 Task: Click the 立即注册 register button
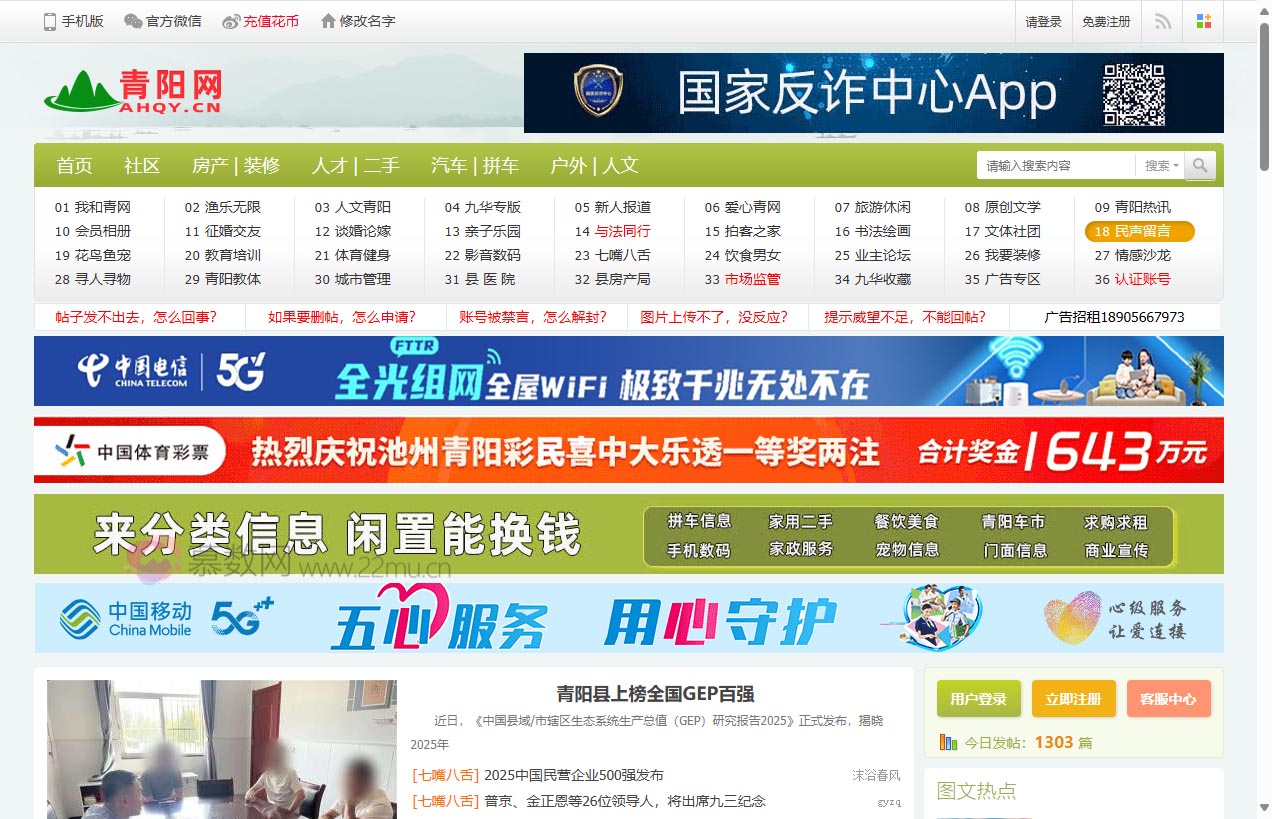[x=1073, y=699]
